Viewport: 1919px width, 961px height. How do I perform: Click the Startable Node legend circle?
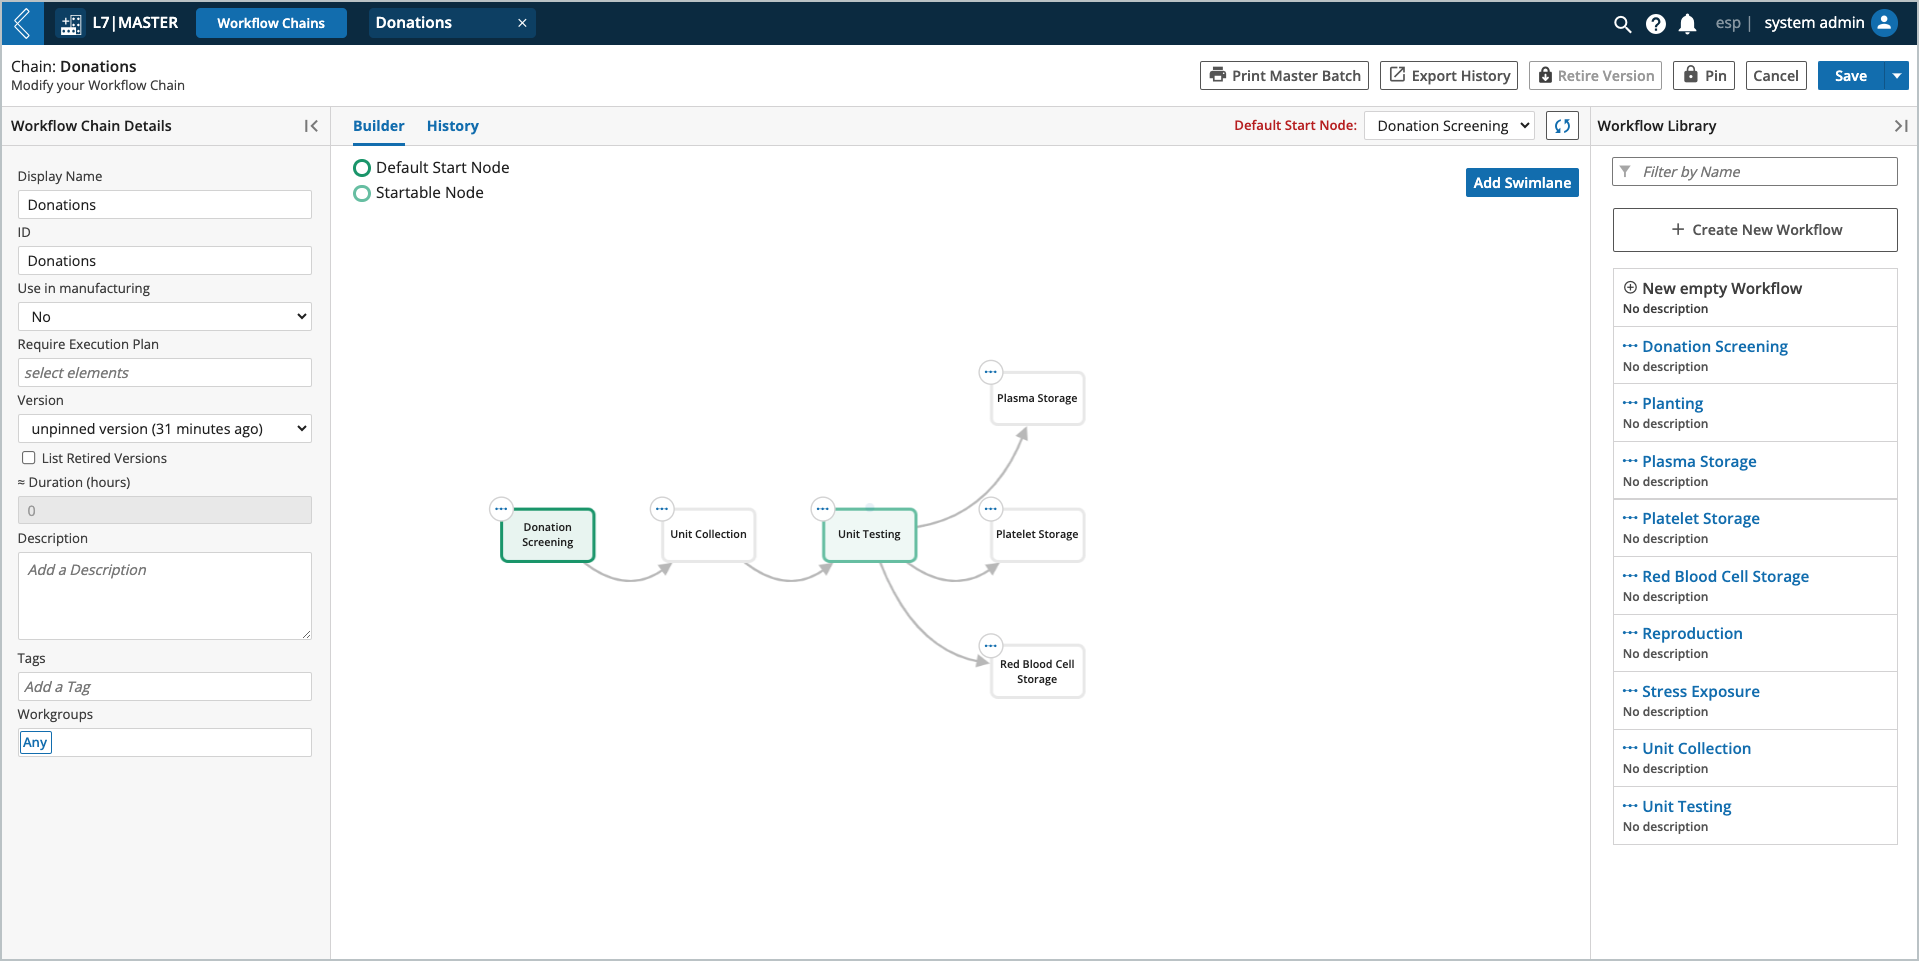coord(362,193)
